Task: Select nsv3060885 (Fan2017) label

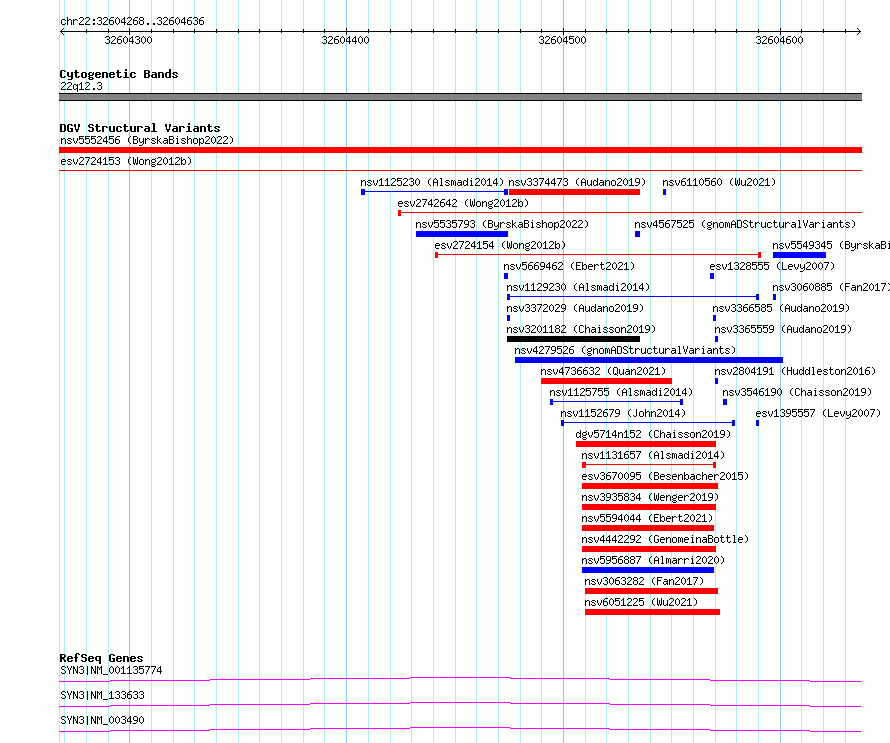Action: tap(831, 287)
